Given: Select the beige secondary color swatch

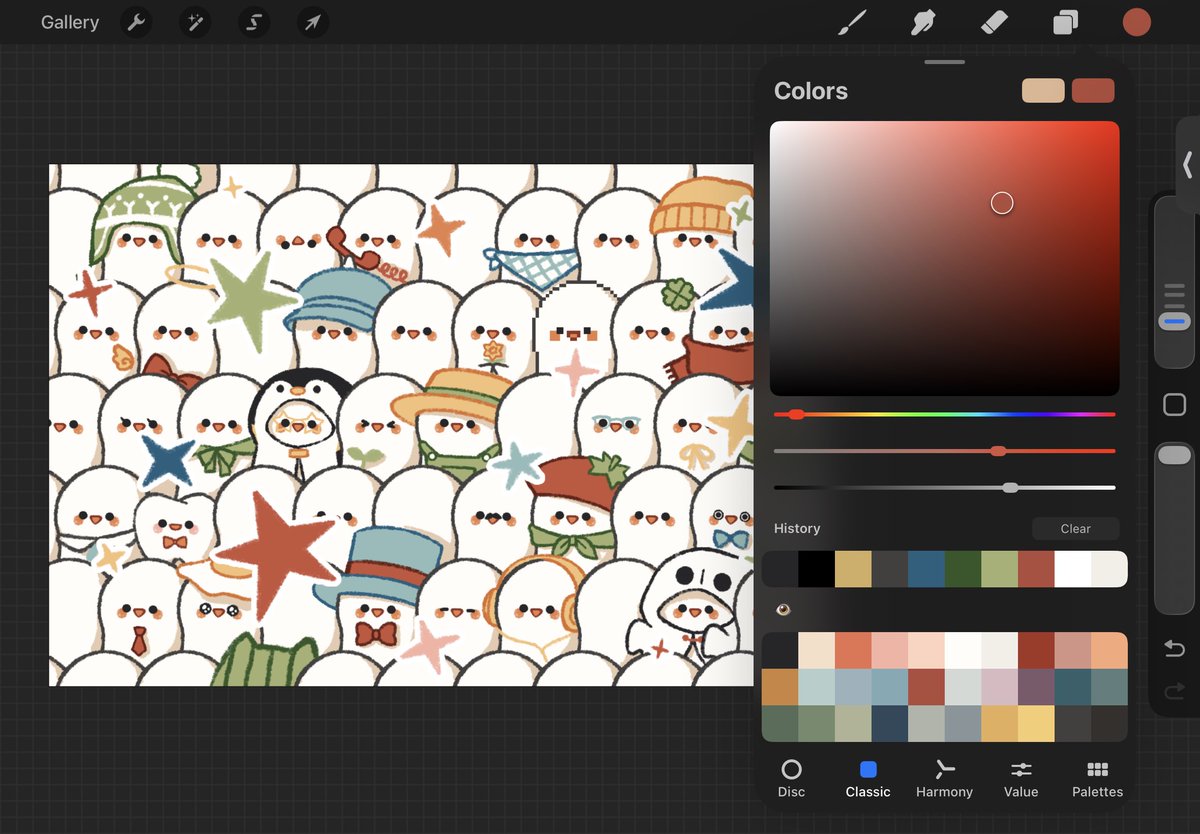Looking at the screenshot, I should tap(1043, 91).
